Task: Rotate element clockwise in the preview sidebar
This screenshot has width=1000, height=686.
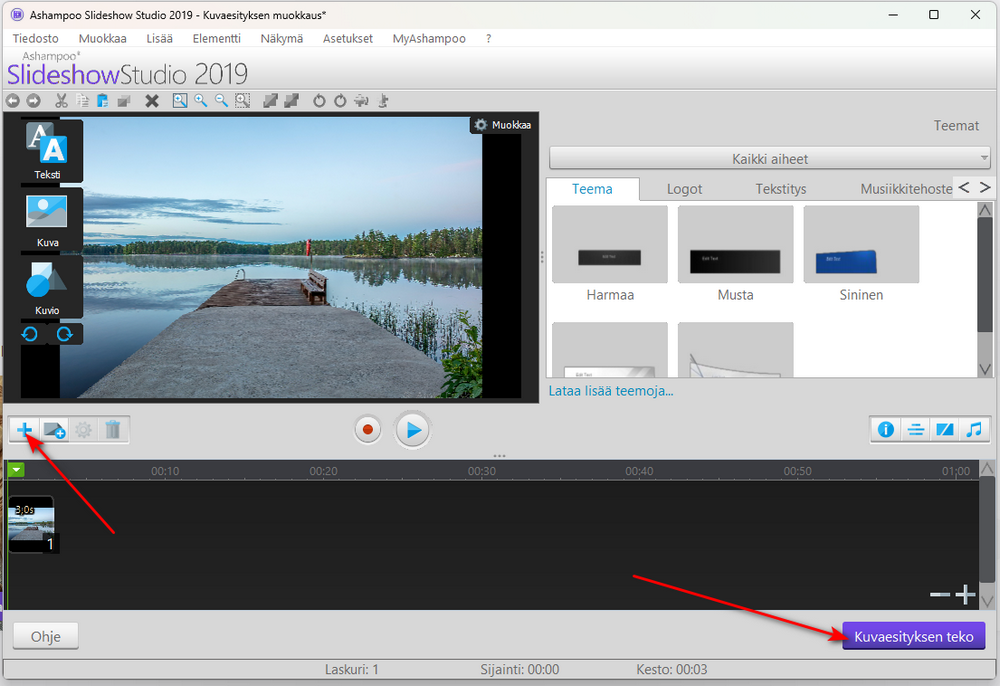Action: 64,334
